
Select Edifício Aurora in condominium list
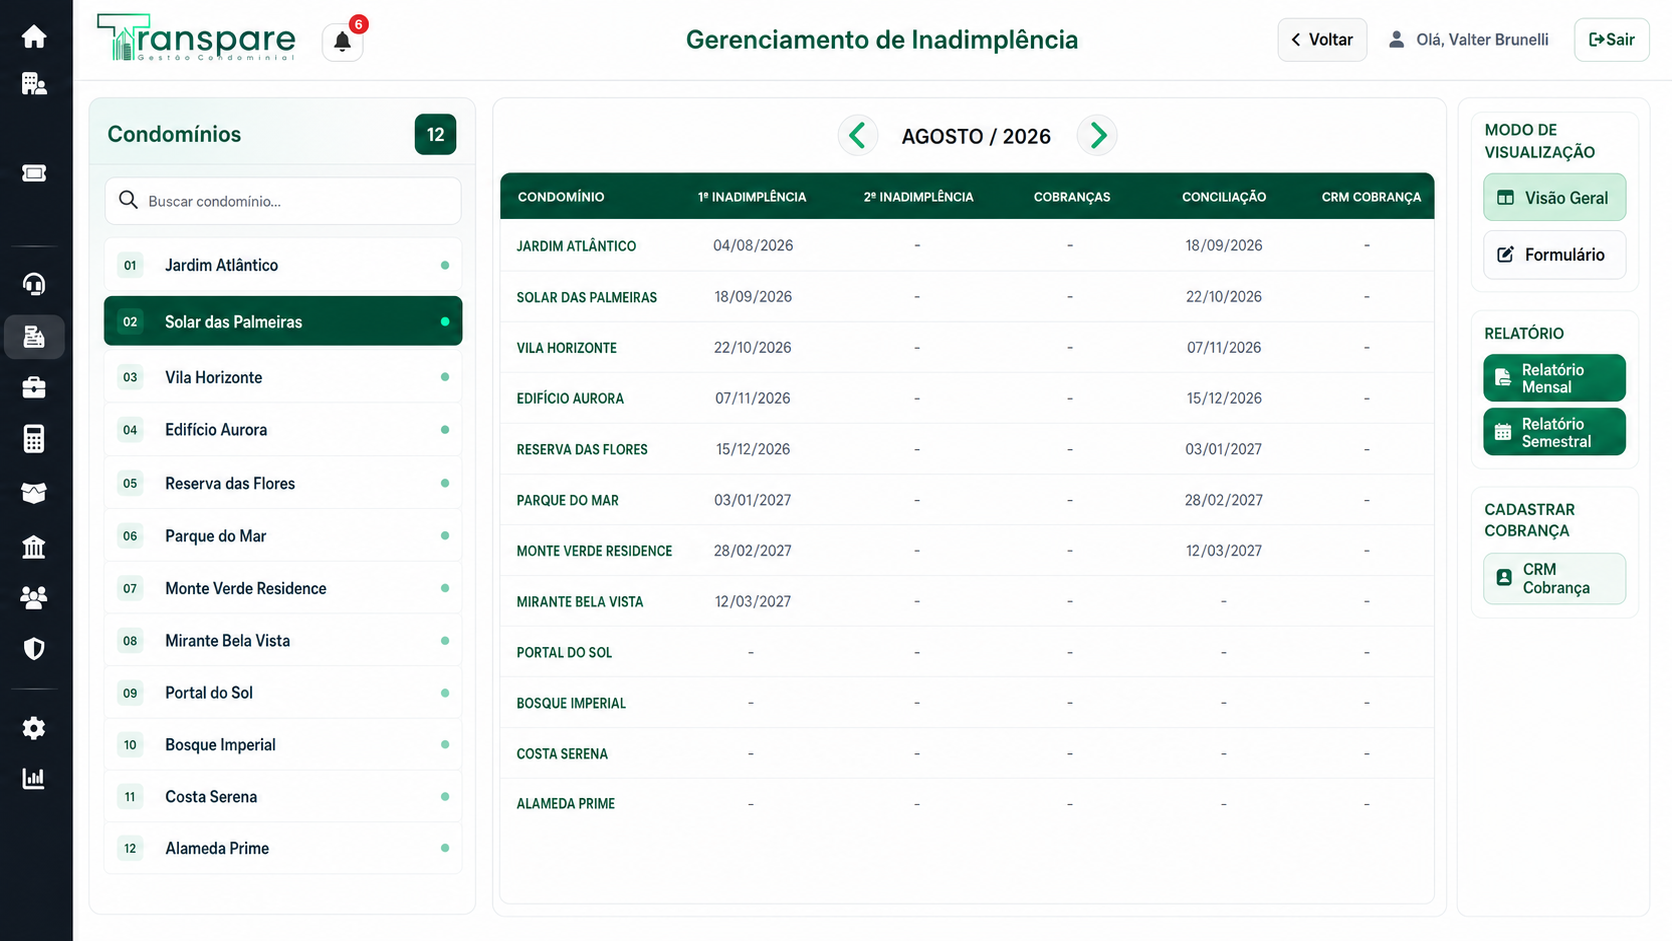pos(283,430)
